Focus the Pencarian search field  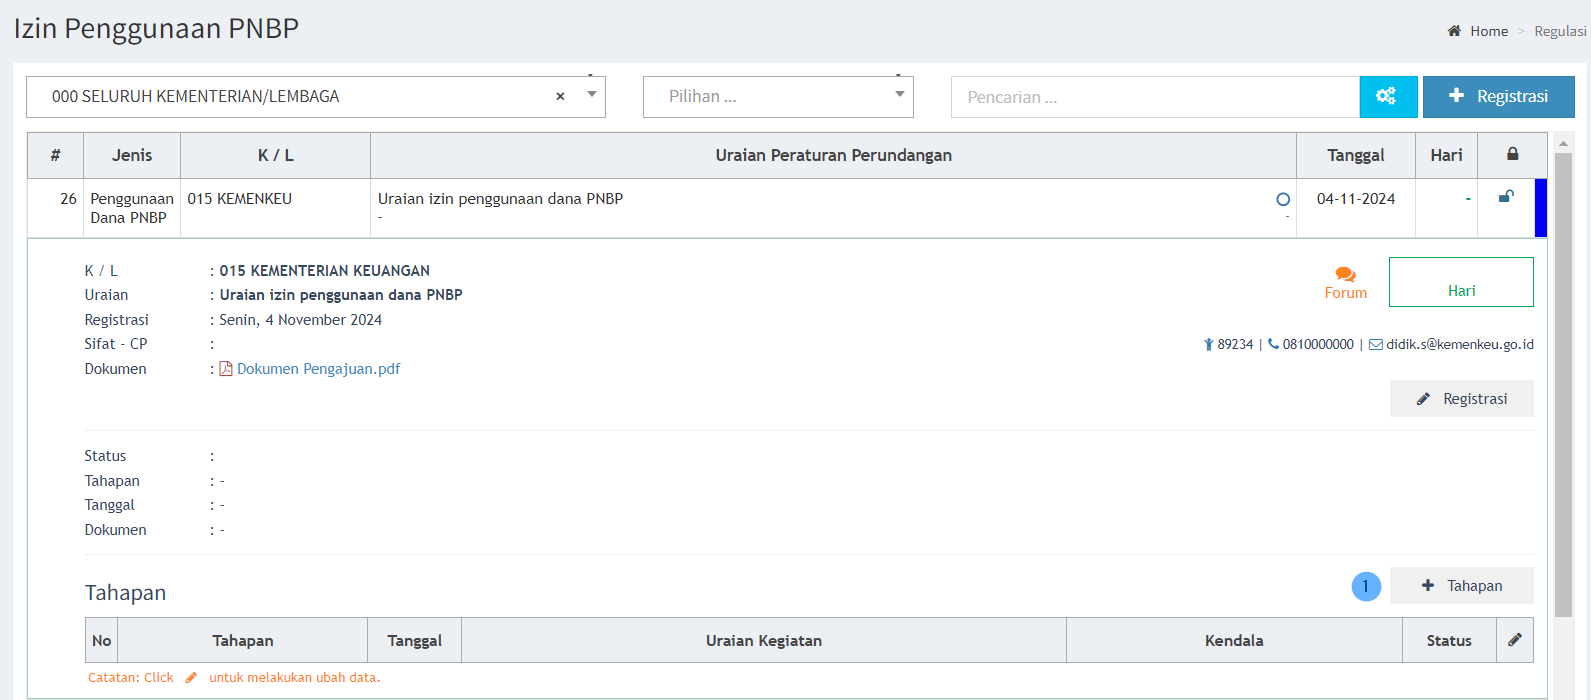click(1154, 97)
